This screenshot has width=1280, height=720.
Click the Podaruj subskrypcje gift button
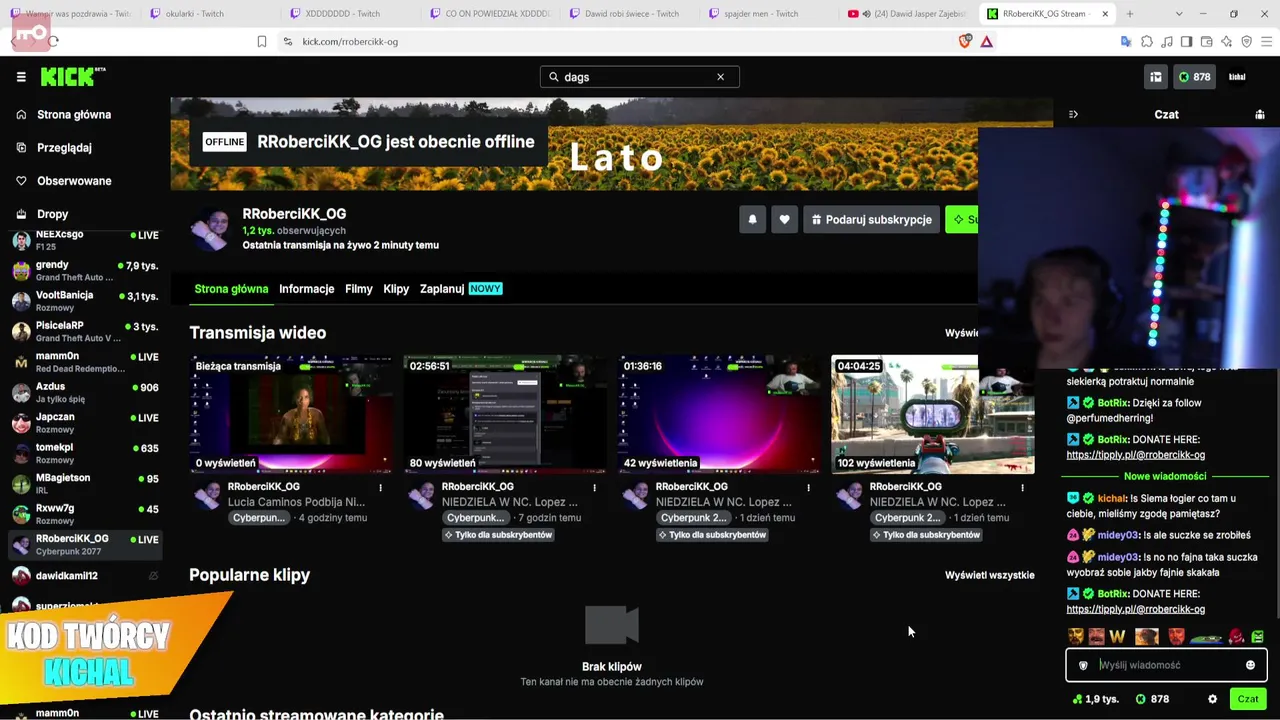(872, 220)
